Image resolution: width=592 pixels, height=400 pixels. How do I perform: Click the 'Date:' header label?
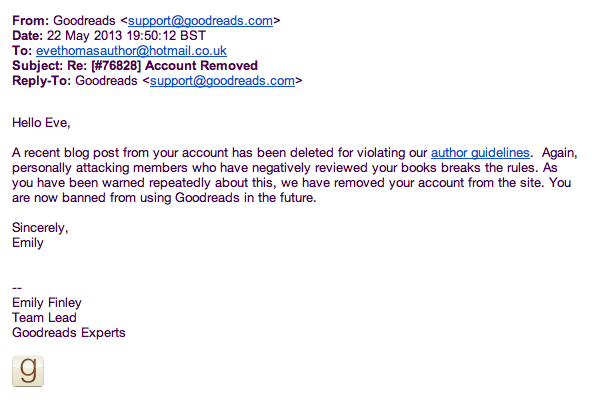[28, 36]
